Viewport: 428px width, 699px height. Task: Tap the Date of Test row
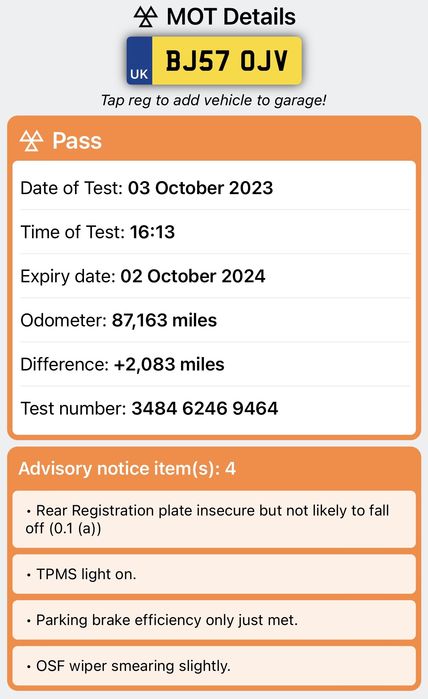click(x=214, y=188)
